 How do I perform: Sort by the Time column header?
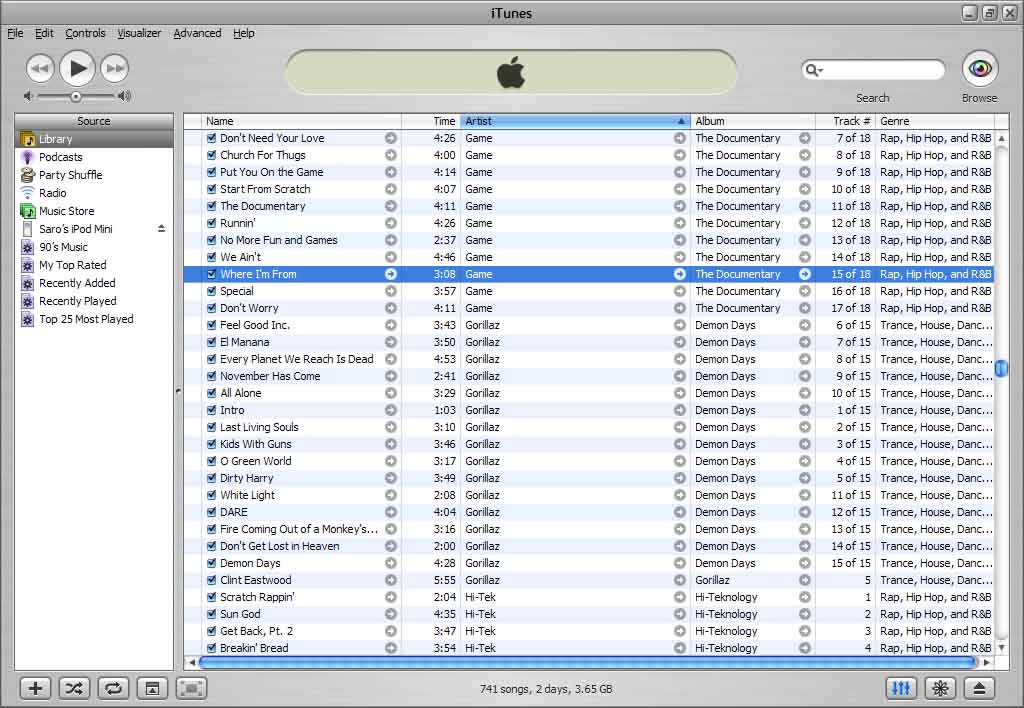431,121
